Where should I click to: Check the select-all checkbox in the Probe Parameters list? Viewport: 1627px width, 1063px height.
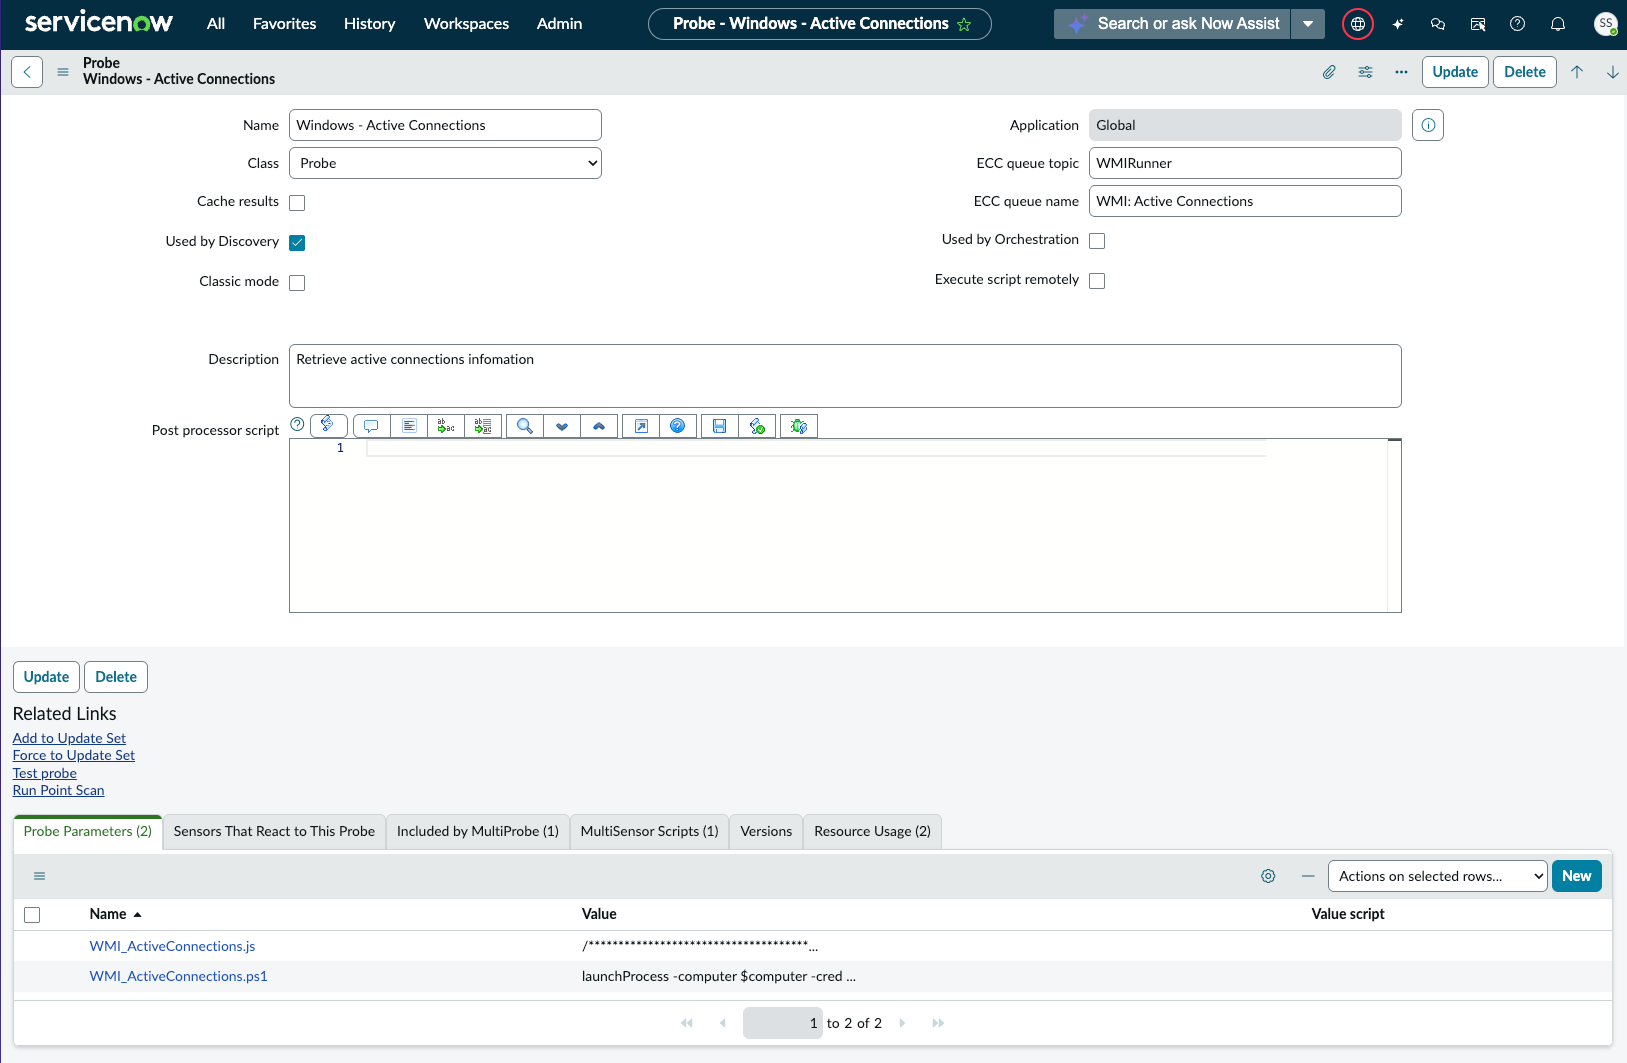click(x=32, y=915)
